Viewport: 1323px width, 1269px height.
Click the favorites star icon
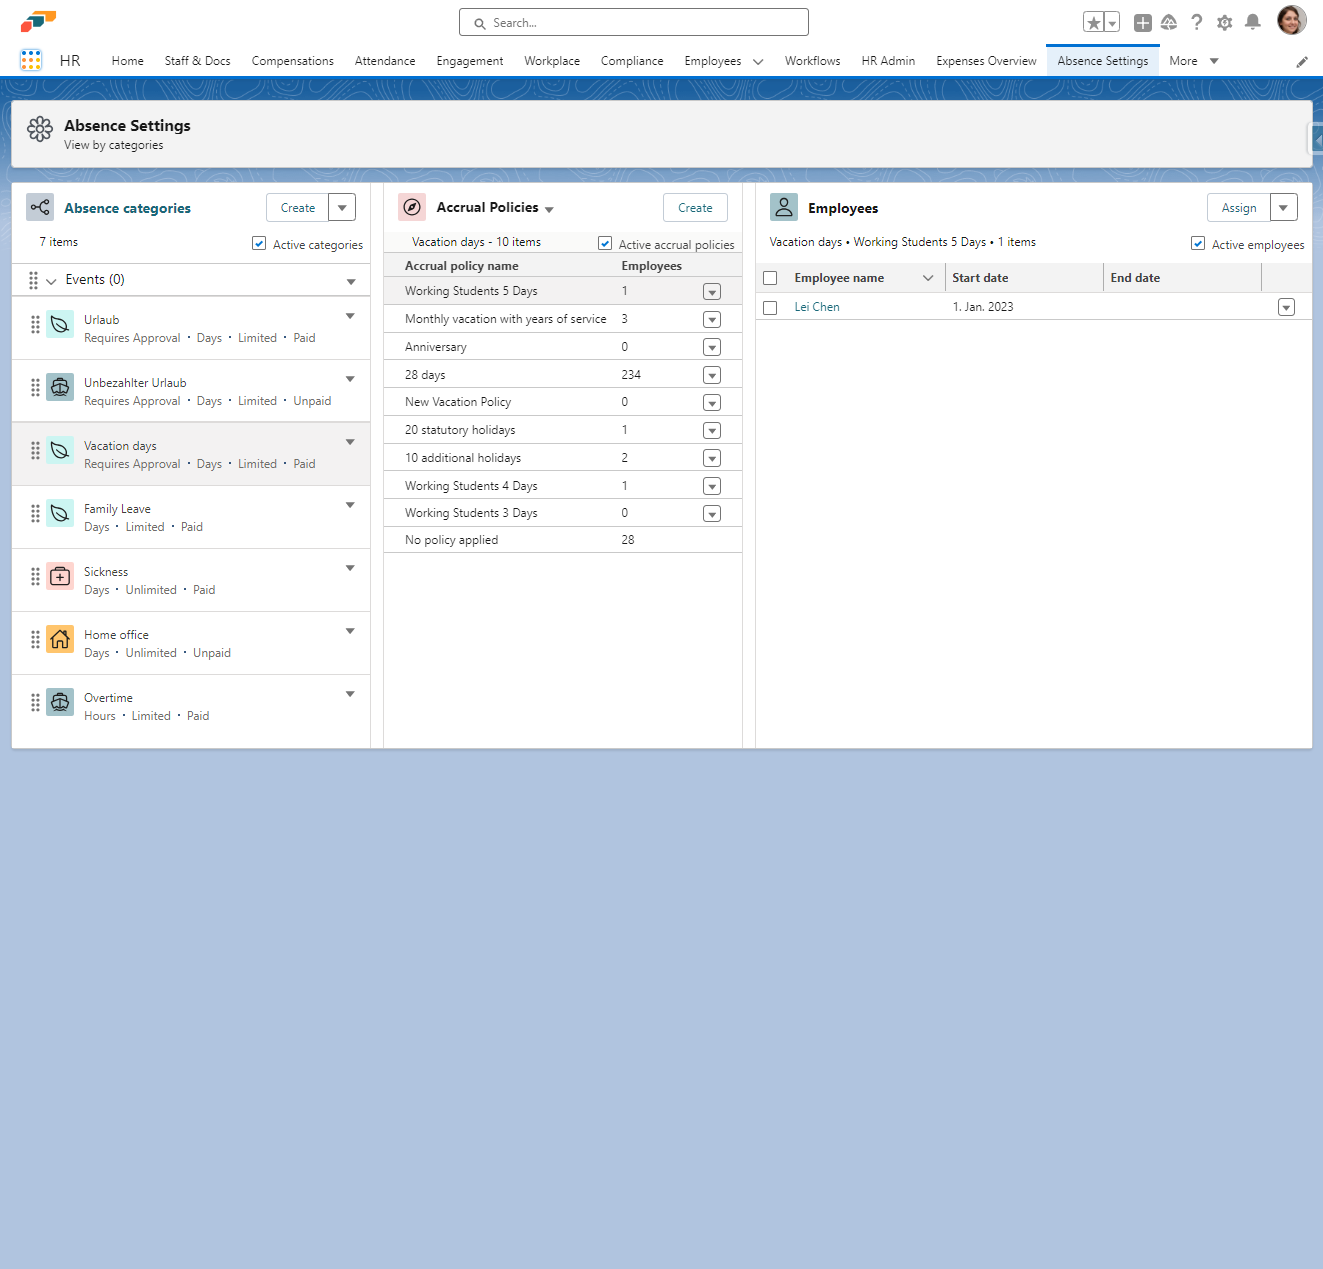click(x=1093, y=22)
